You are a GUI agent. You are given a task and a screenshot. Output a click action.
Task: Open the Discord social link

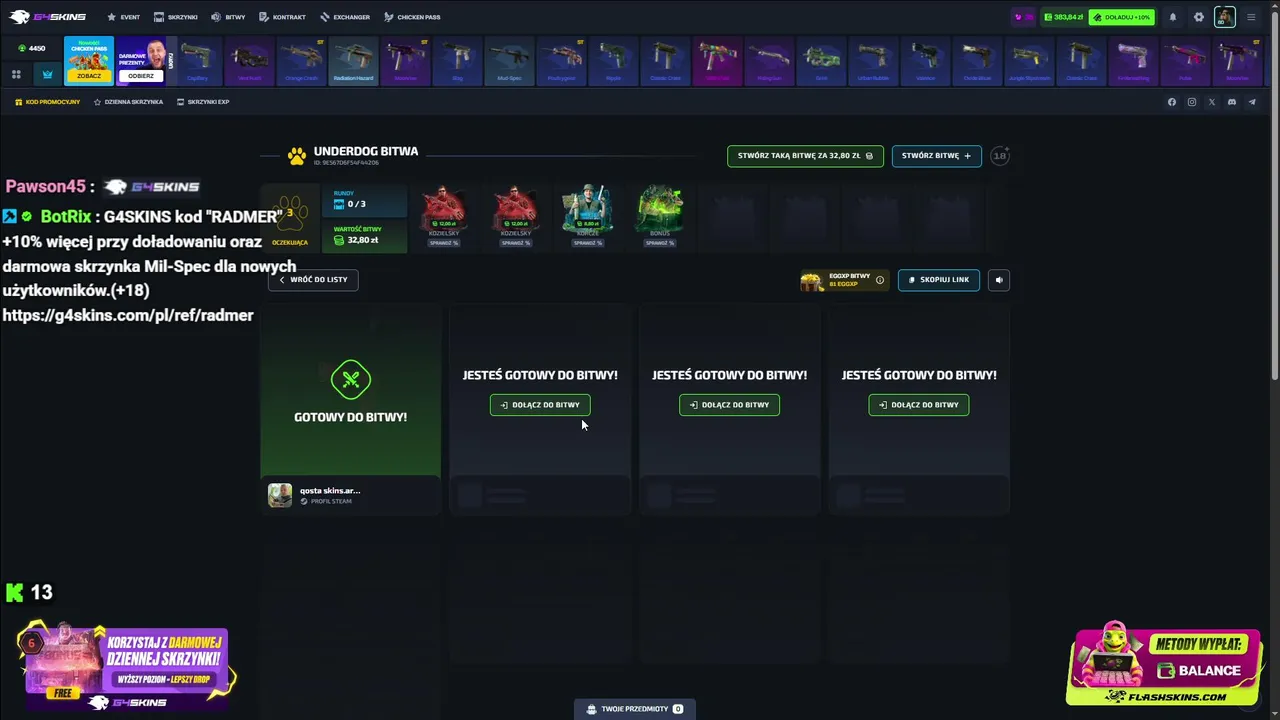[x=1232, y=102]
